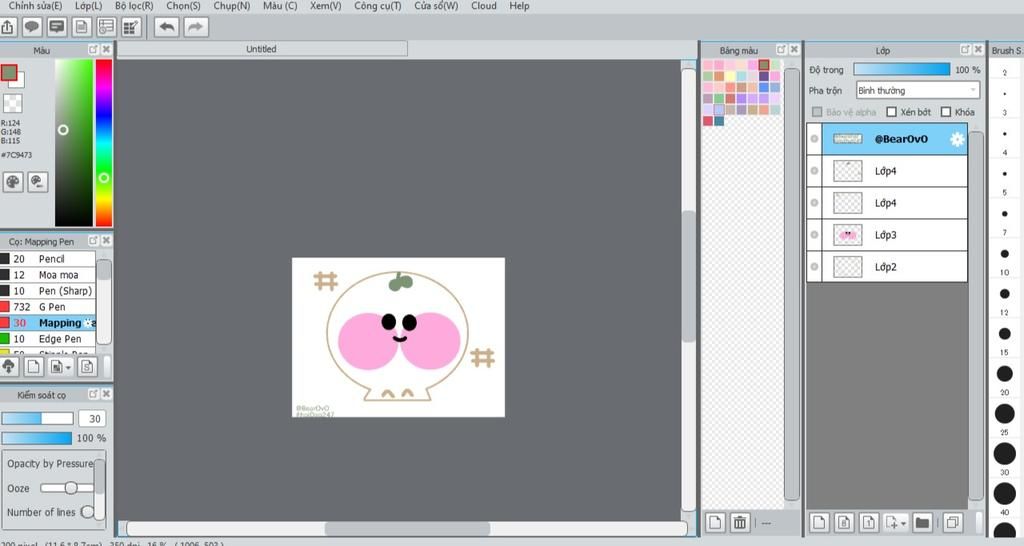The image size is (1024, 546).
Task: Add a new brush with the page icon
Action: (x=33, y=367)
